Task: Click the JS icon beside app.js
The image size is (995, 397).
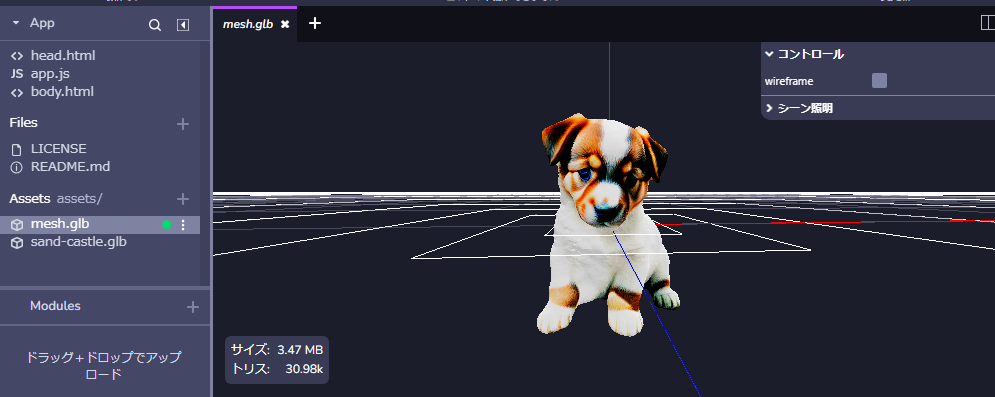Action: point(17,74)
